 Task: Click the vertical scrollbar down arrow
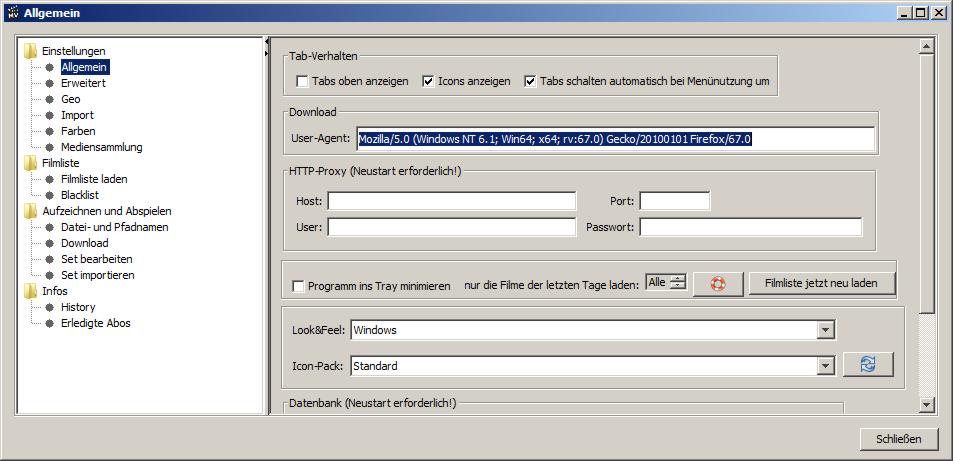(926, 404)
